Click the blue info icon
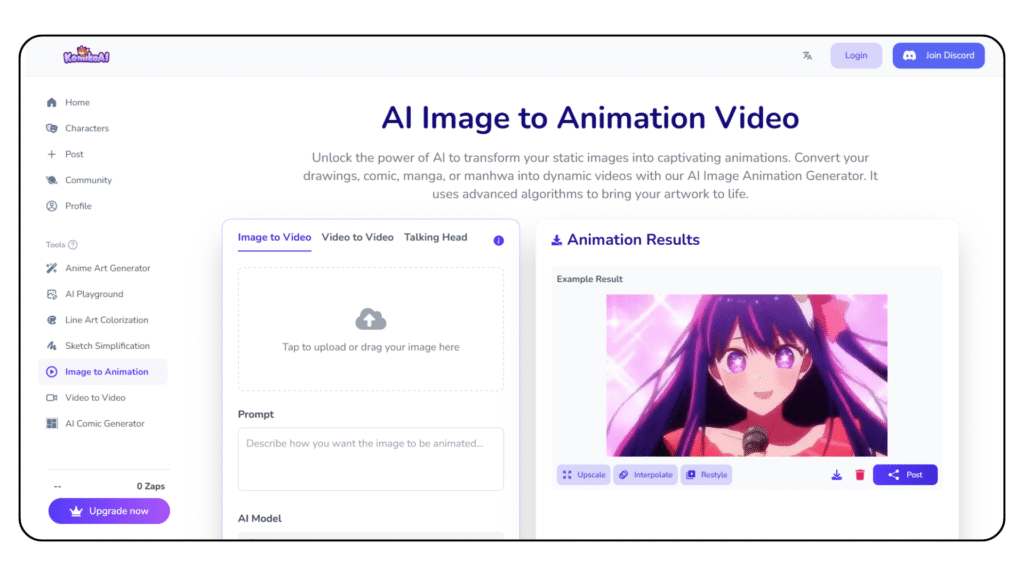The image size is (1024, 576). pyautogui.click(x=498, y=241)
